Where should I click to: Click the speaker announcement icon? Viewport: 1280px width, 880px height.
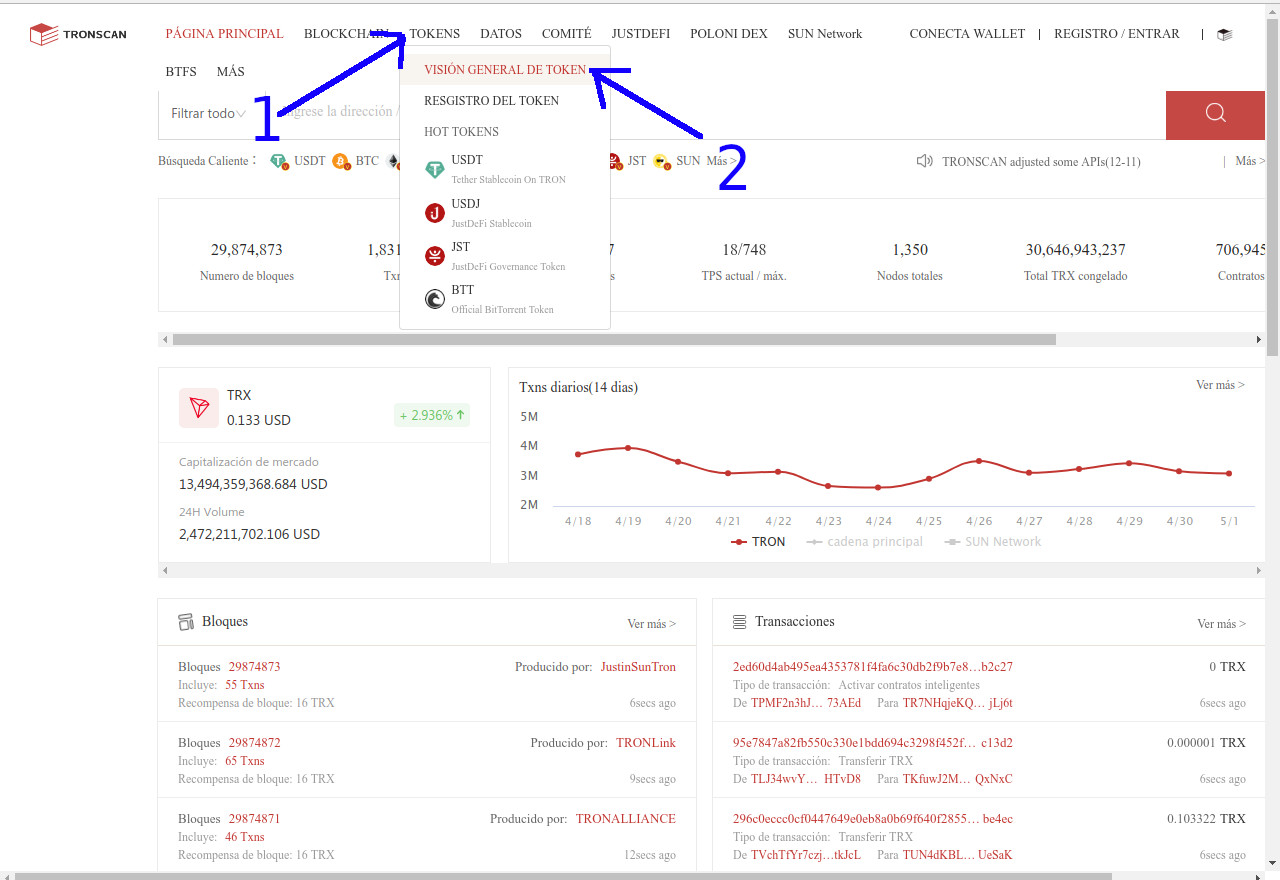925,161
